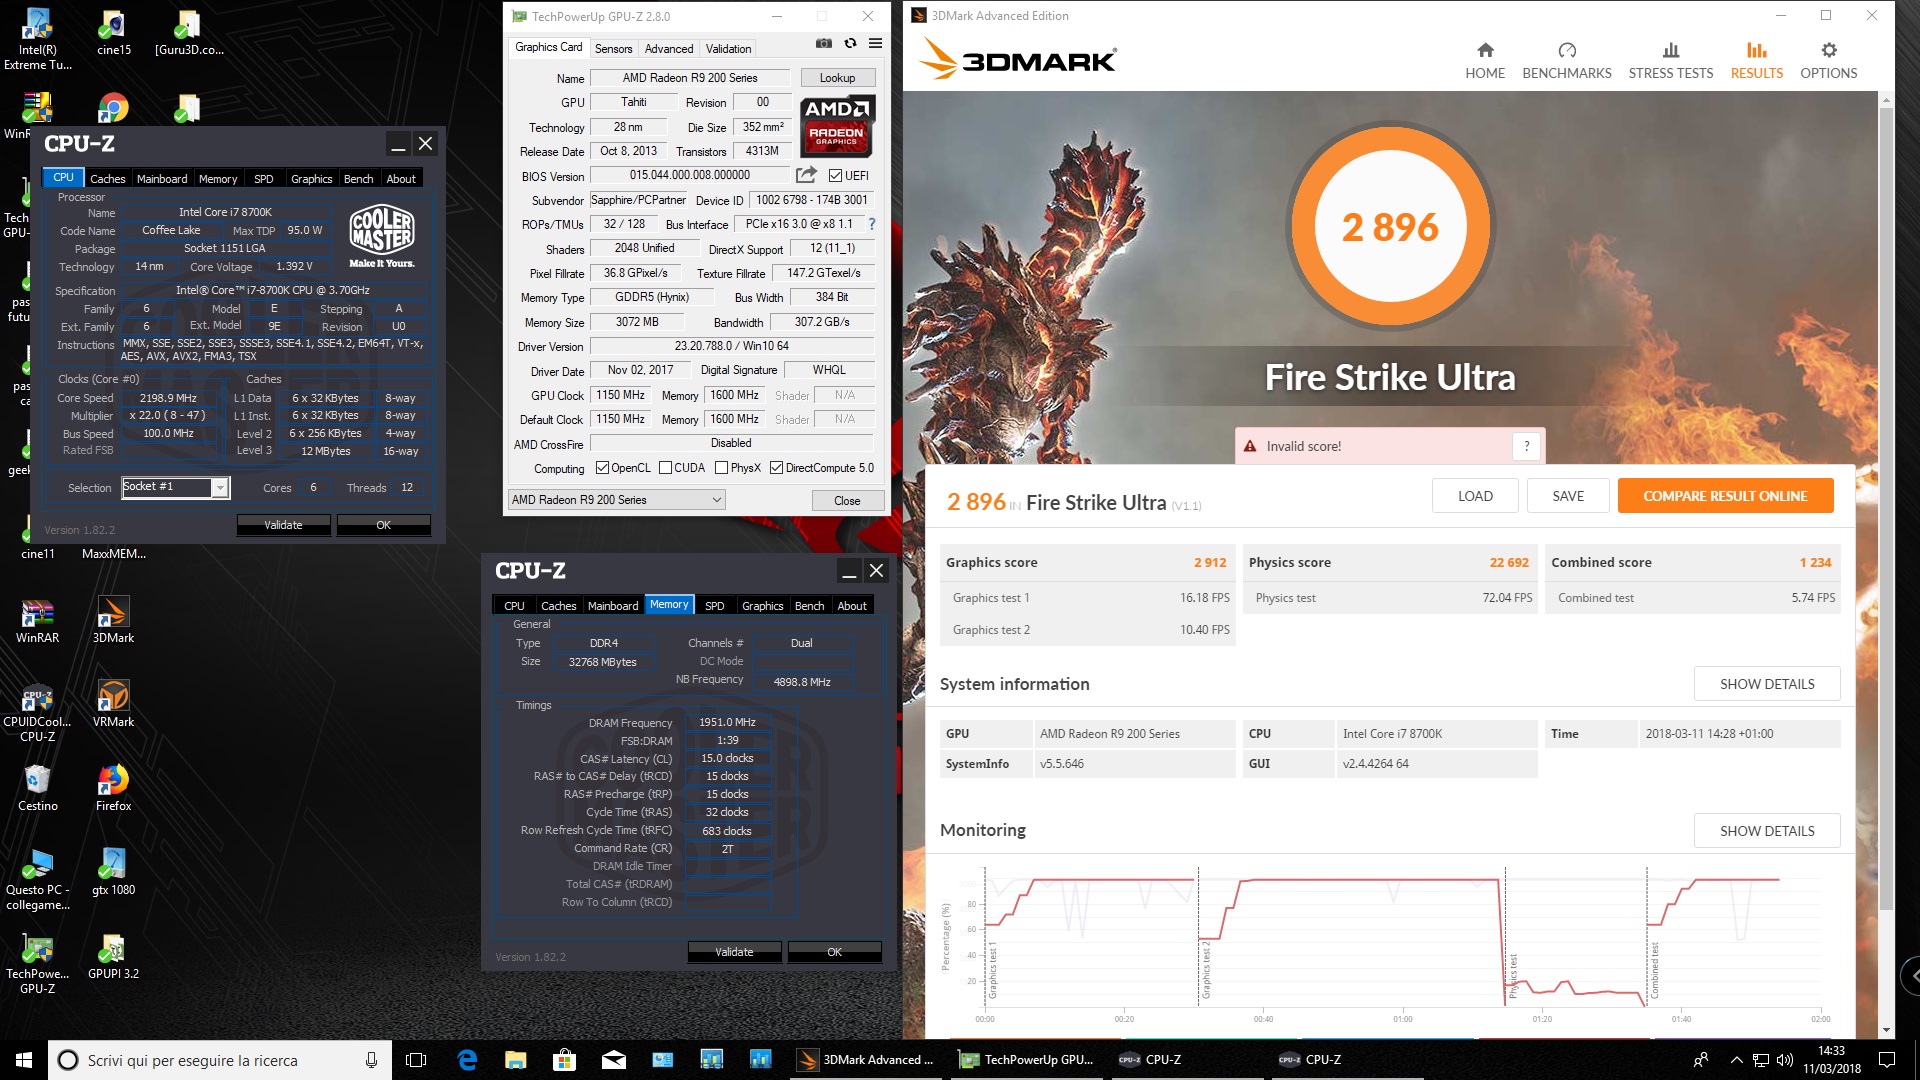Viewport: 1920px width, 1080px height.
Task: Open the Benchmarks section in 3DMark
Action: point(1566,61)
